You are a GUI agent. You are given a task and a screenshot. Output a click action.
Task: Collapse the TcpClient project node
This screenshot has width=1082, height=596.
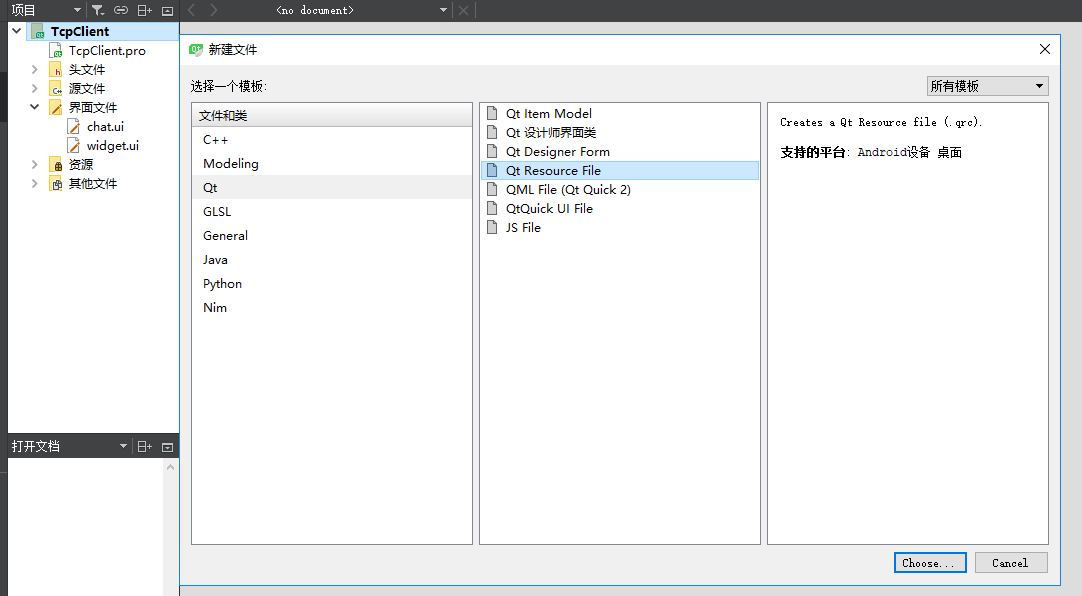[x=17, y=31]
